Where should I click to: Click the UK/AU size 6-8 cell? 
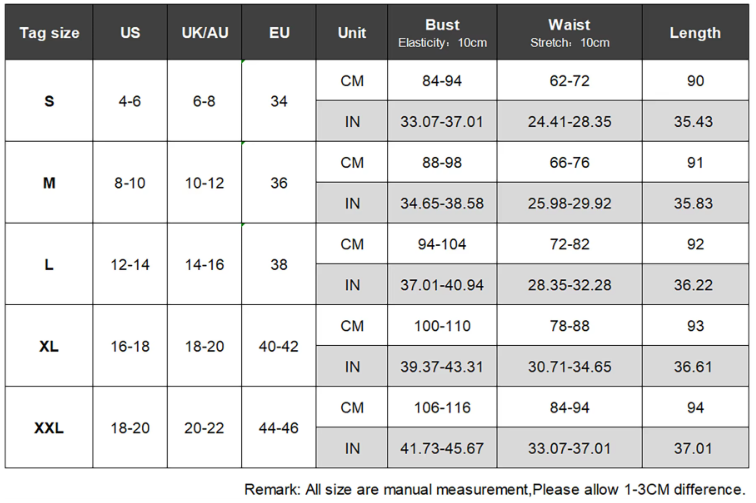[x=205, y=101]
